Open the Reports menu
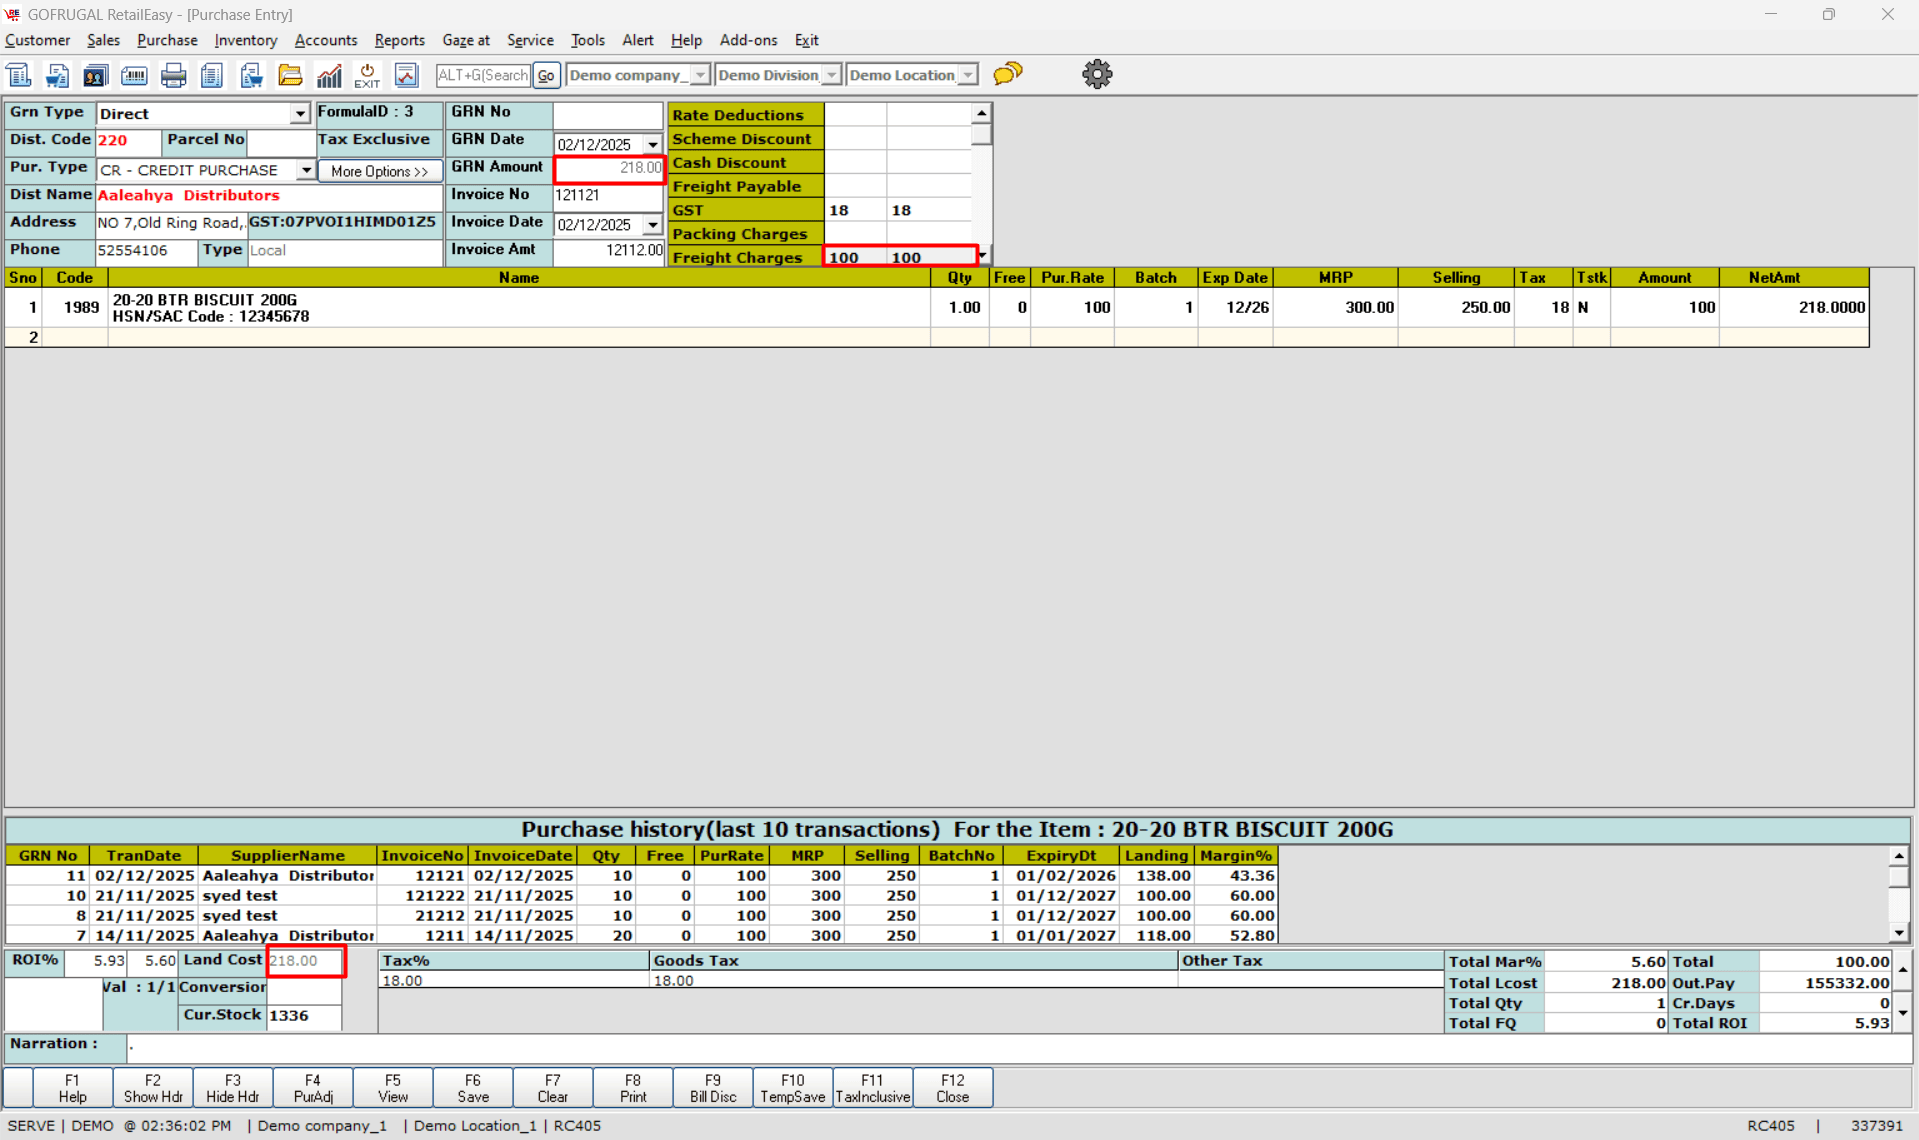The width and height of the screenshot is (1919, 1140). [x=399, y=40]
